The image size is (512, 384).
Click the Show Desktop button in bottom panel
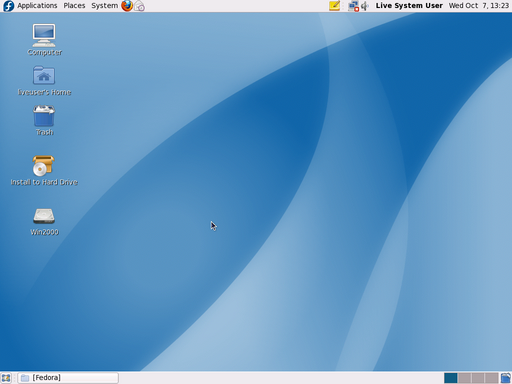(6, 378)
